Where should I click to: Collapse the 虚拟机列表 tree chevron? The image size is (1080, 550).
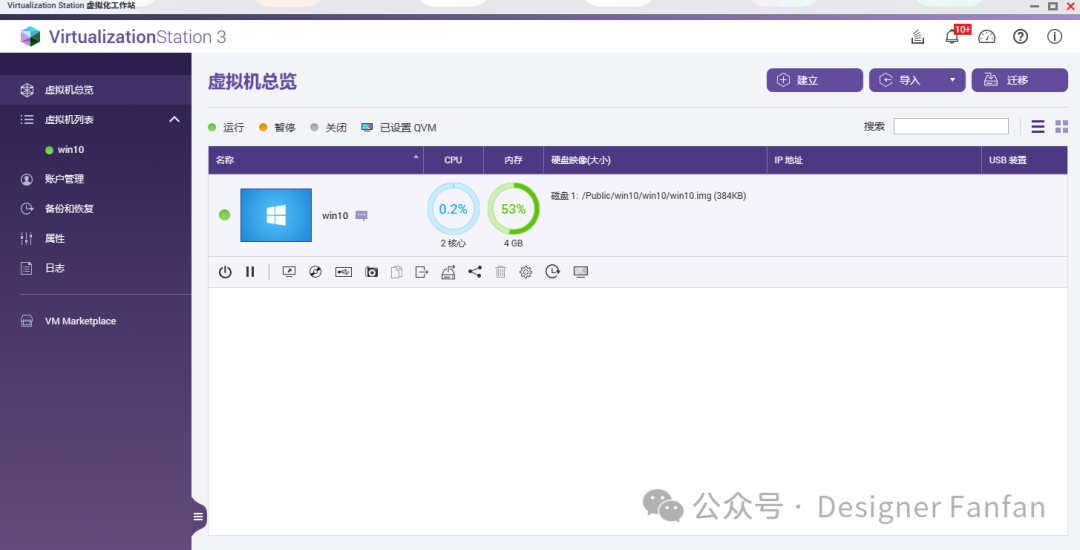(174, 120)
